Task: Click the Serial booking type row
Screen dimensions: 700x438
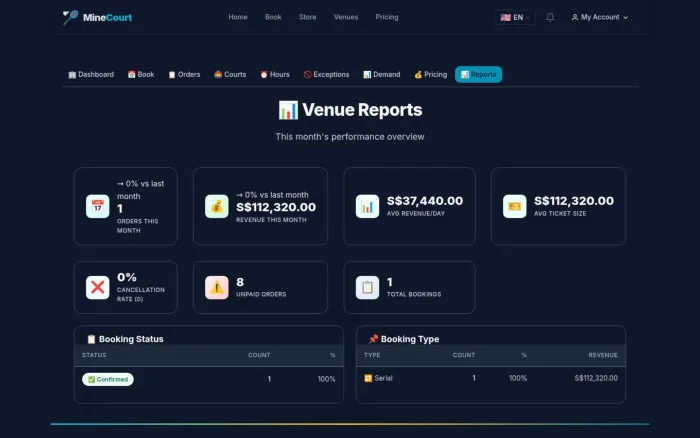Action: (491, 378)
